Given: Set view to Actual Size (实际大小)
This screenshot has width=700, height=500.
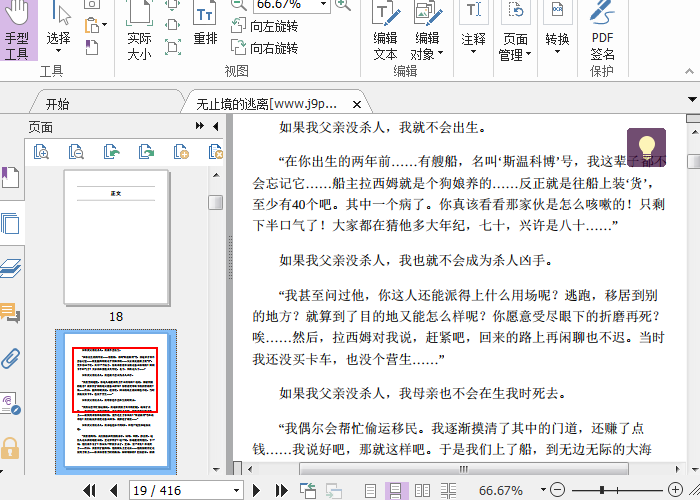Looking at the screenshot, I should point(139,30).
